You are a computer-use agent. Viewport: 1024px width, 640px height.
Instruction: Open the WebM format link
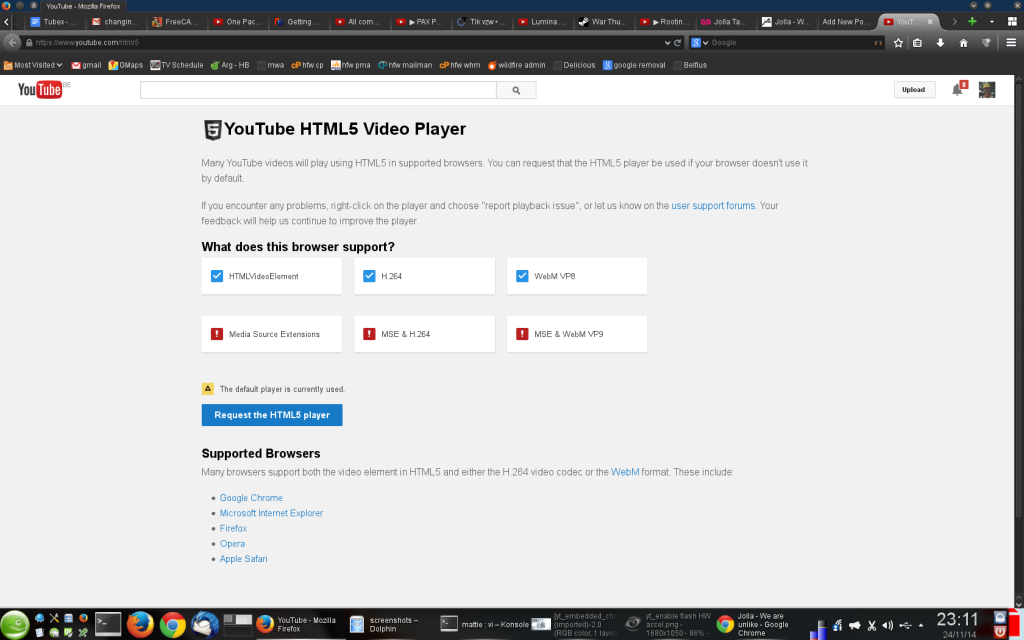pyautogui.click(x=625, y=472)
